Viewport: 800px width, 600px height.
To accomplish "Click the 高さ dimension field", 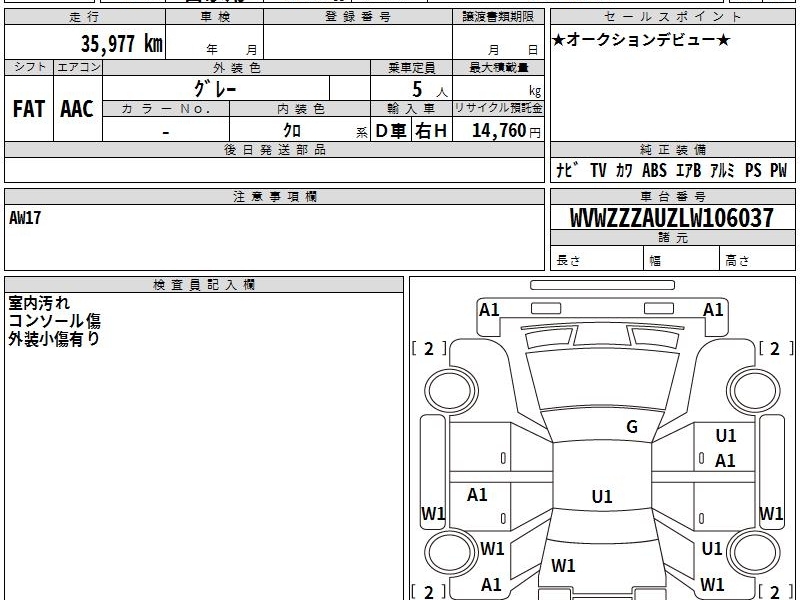I will point(757,259).
